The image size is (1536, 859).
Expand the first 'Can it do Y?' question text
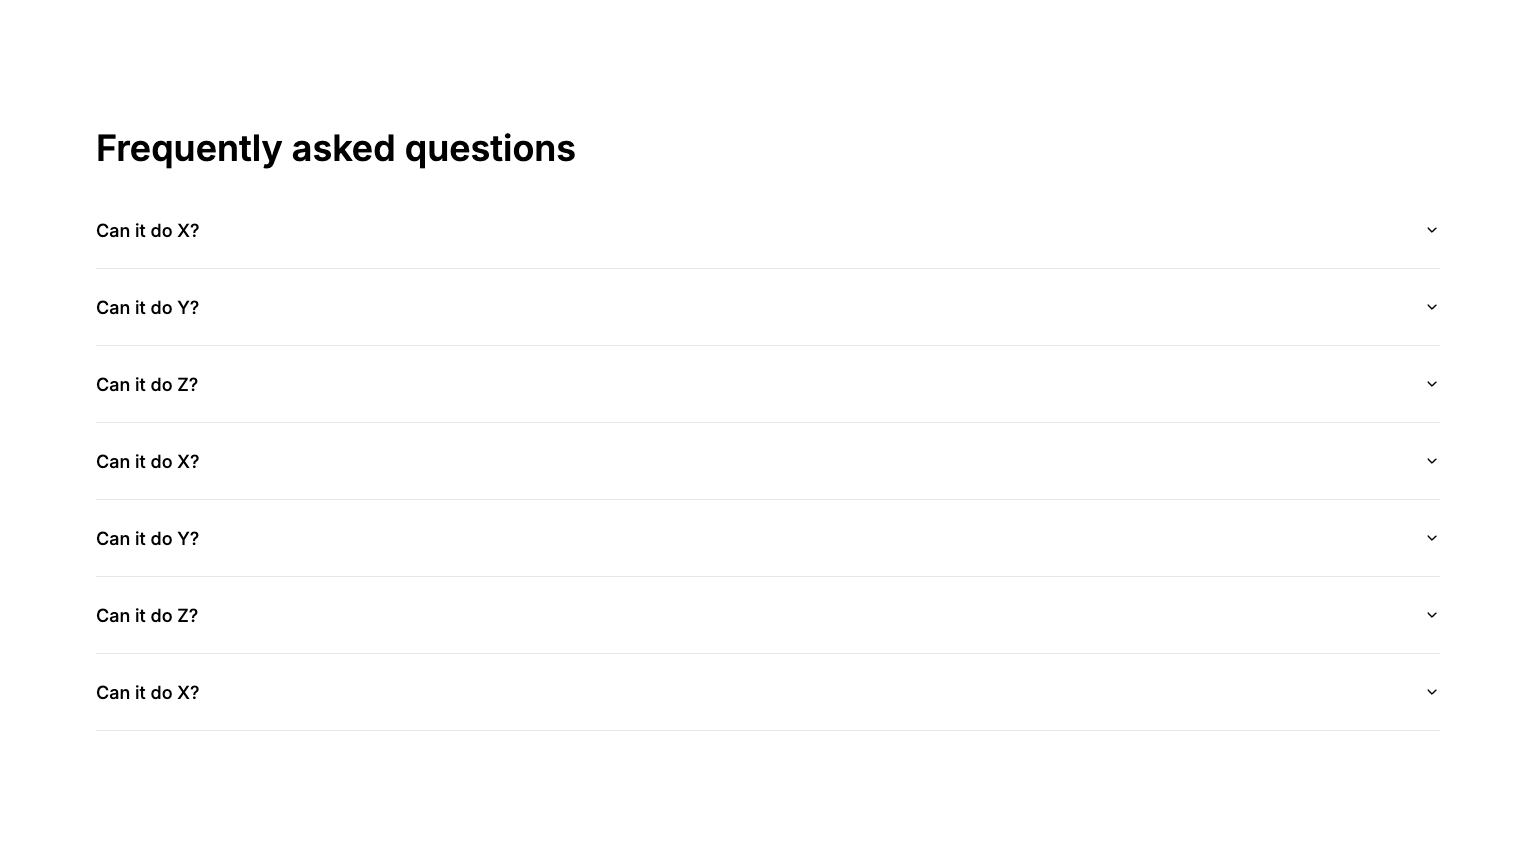tap(148, 308)
